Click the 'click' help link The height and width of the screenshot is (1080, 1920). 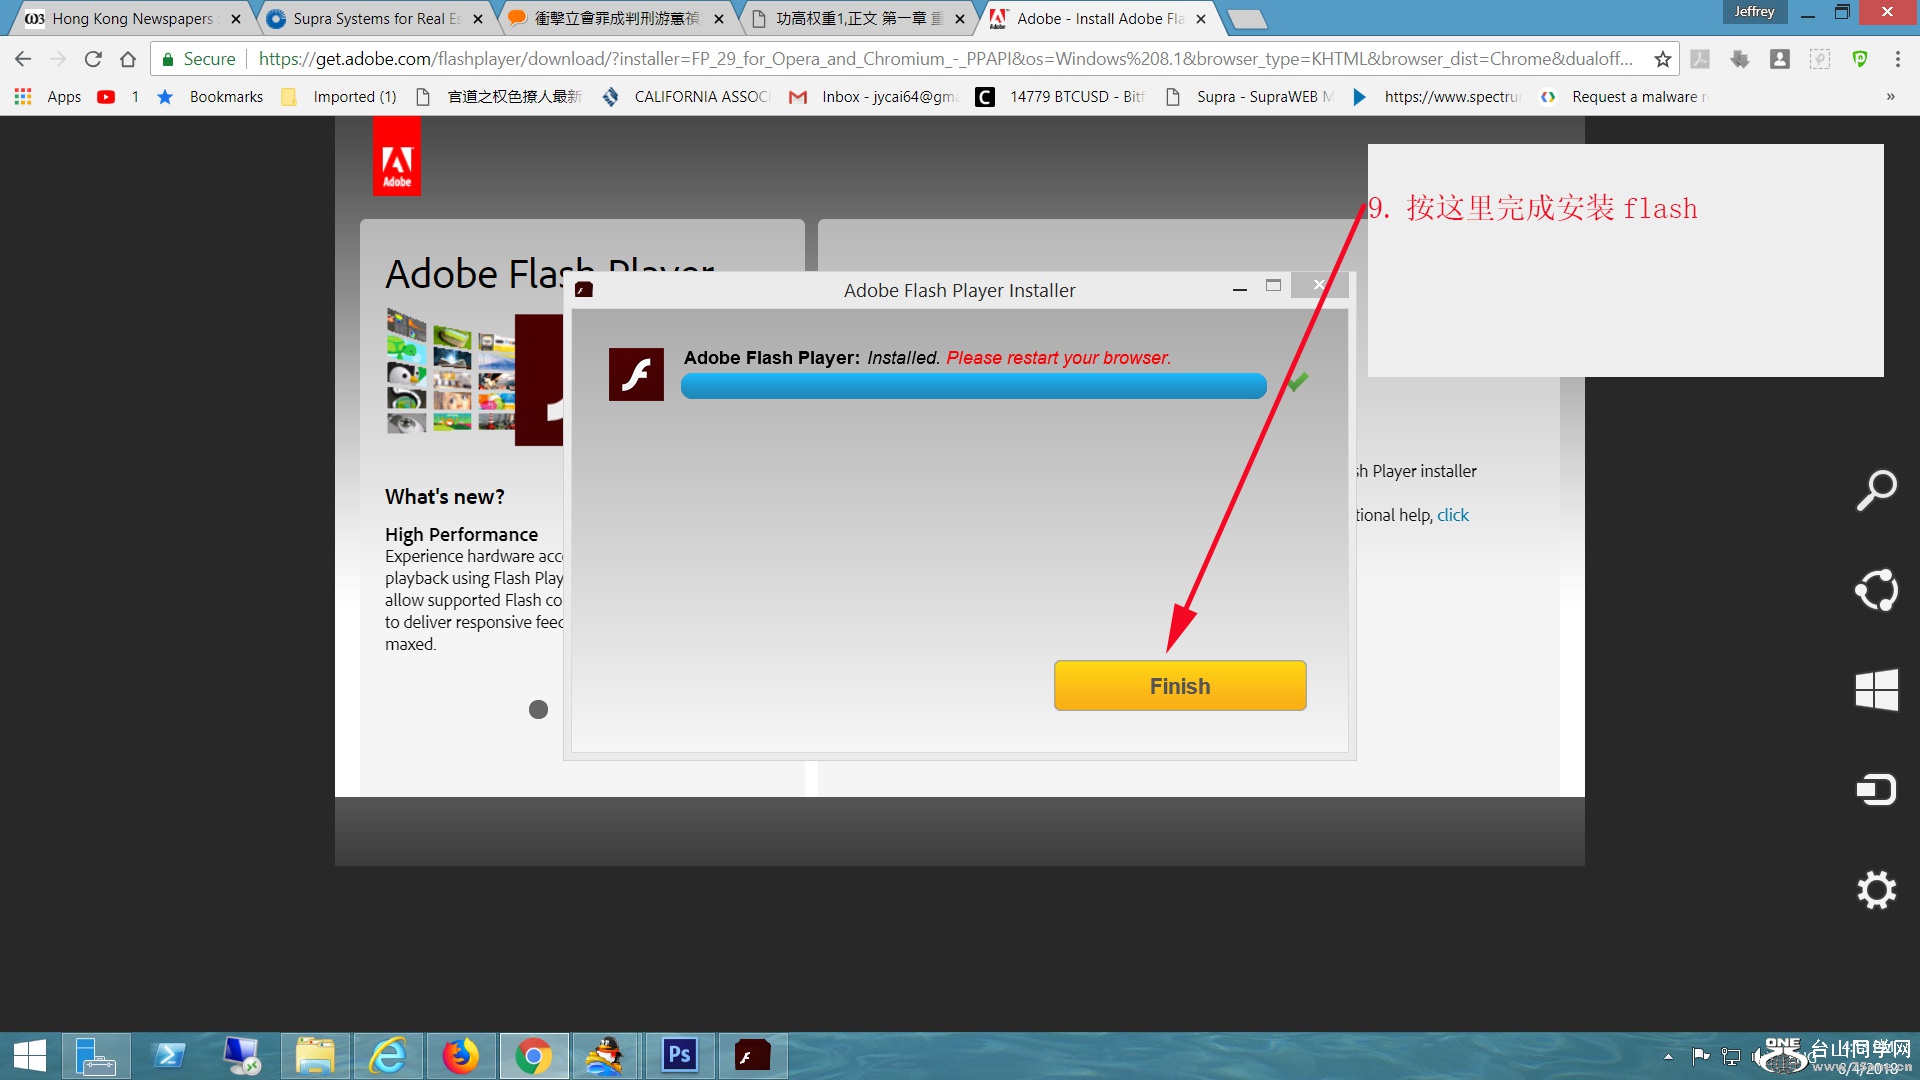point(1453,515)
